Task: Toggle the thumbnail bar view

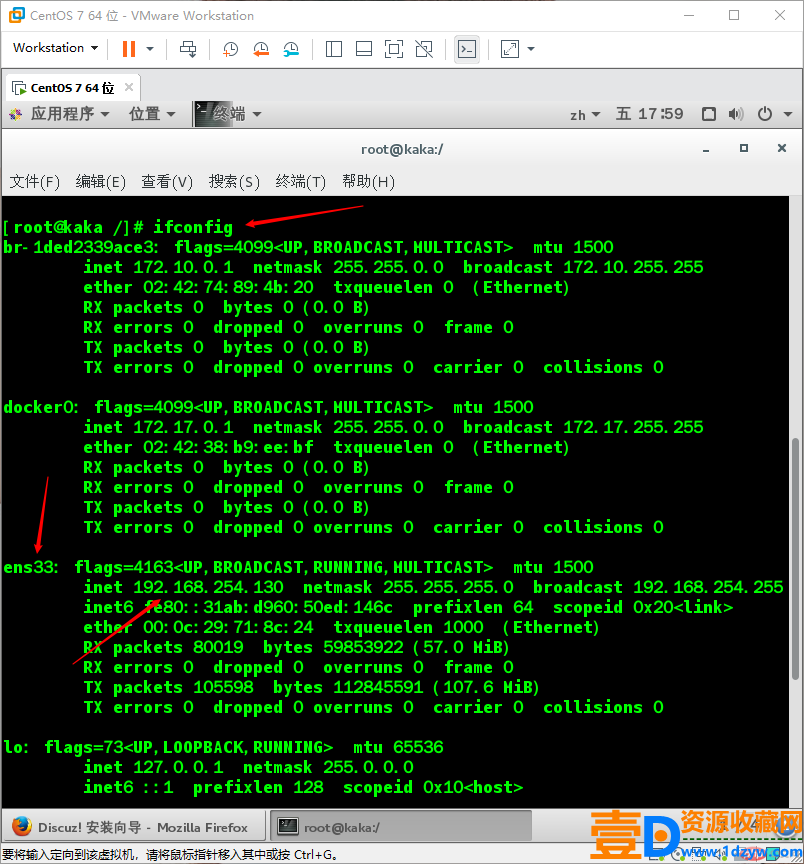Action: (x=364, y=49)
